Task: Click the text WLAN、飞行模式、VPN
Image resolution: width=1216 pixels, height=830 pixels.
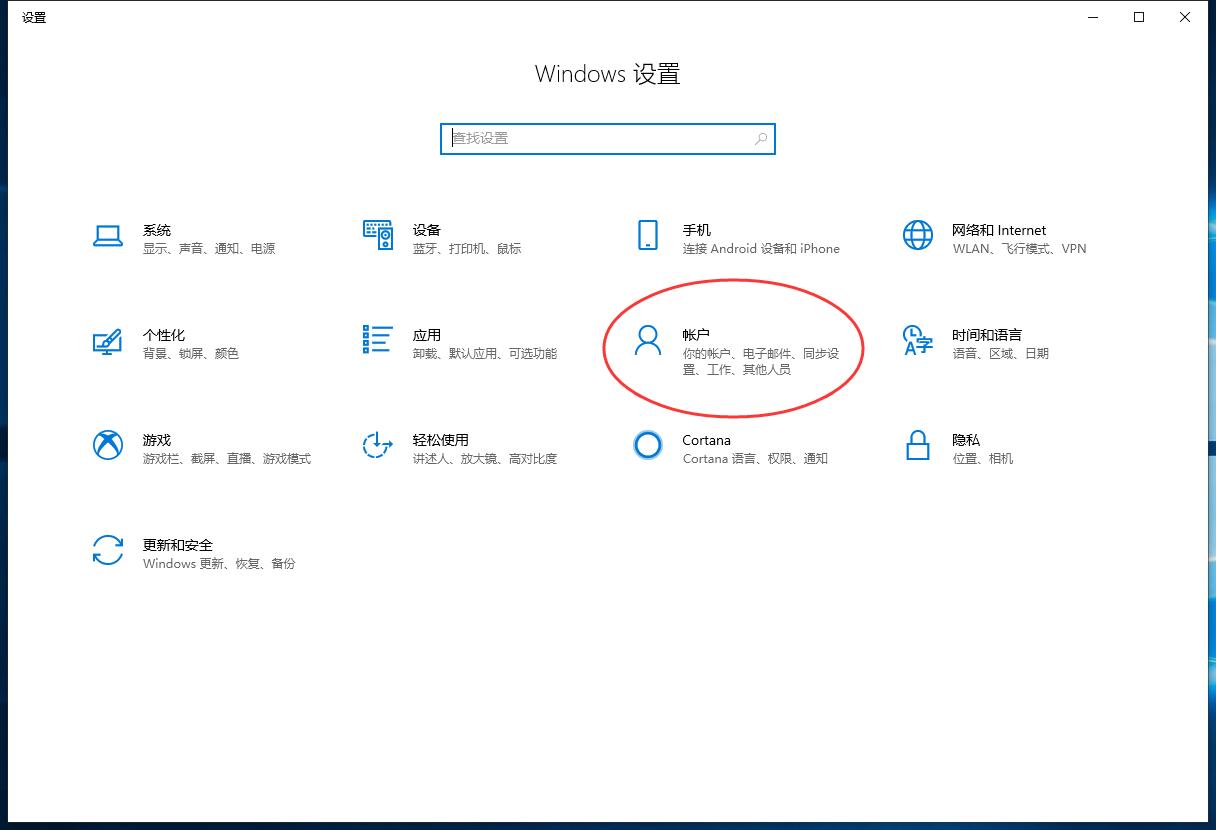Action: coord(1019,249)
